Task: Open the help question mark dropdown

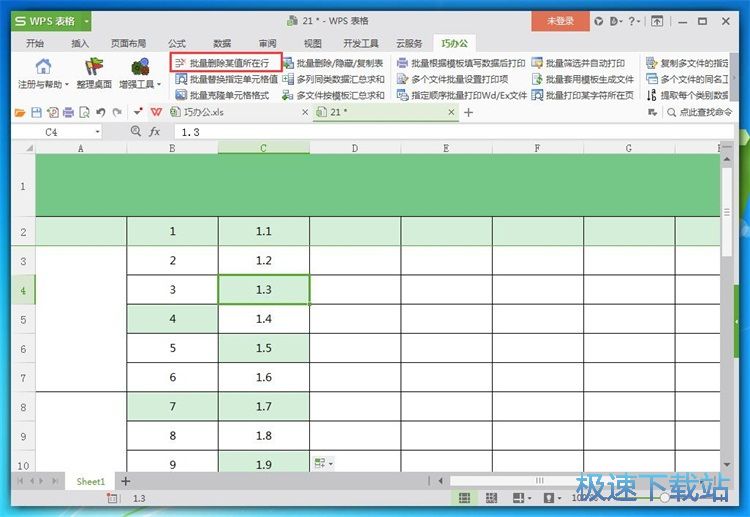Action: [x=634, y=21]
